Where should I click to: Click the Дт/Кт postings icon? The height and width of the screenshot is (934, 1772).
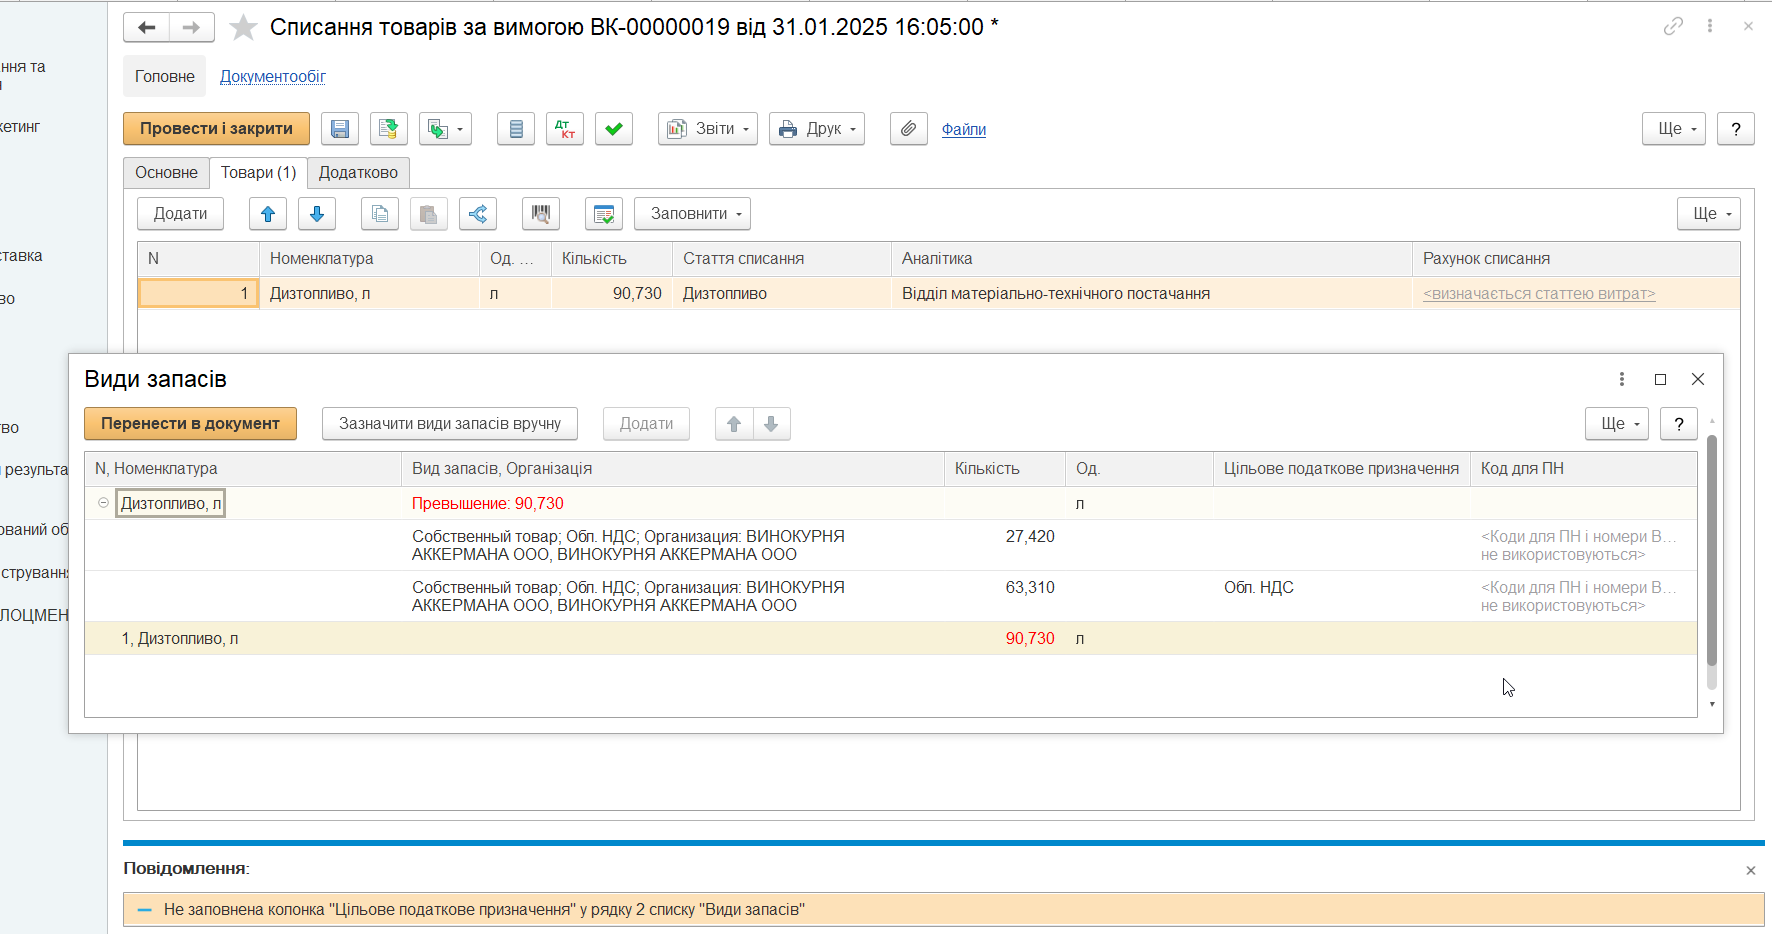(x=565, y=129)
